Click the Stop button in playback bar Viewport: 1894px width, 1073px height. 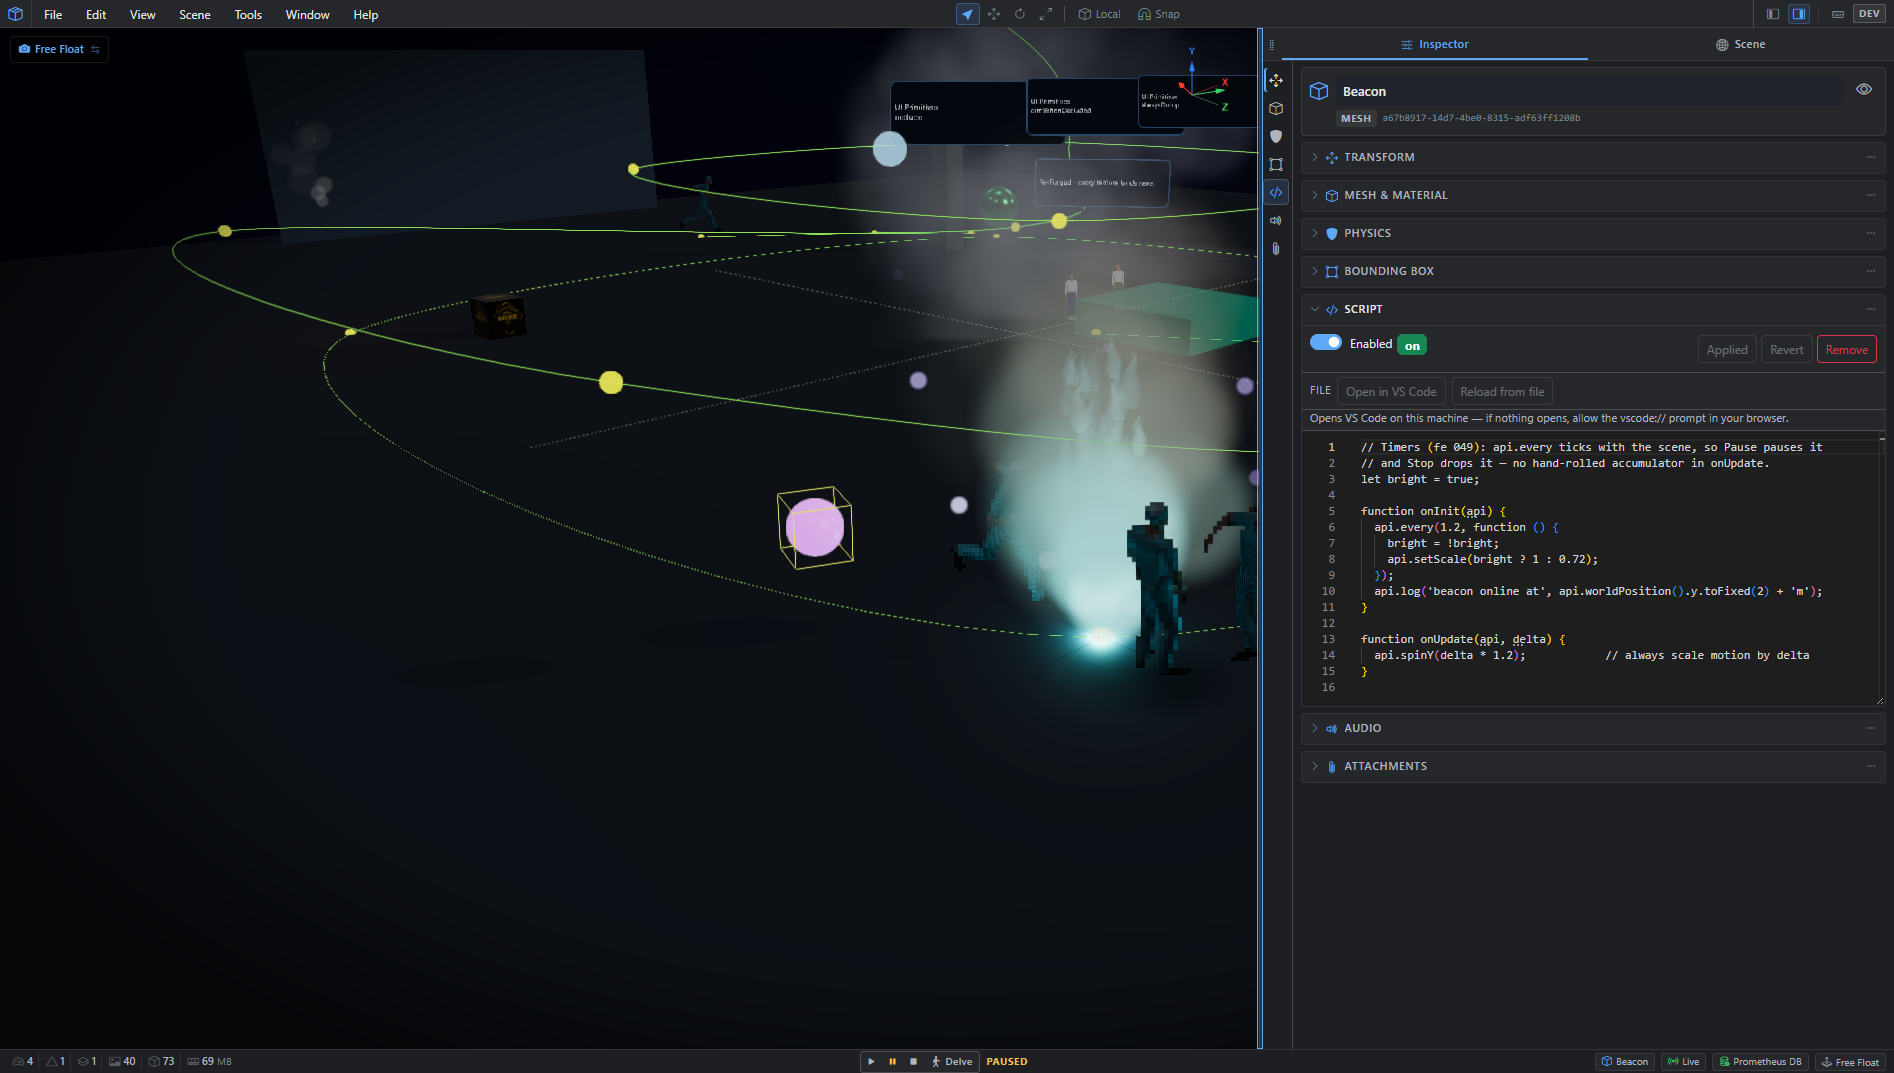pos(913,1061)
